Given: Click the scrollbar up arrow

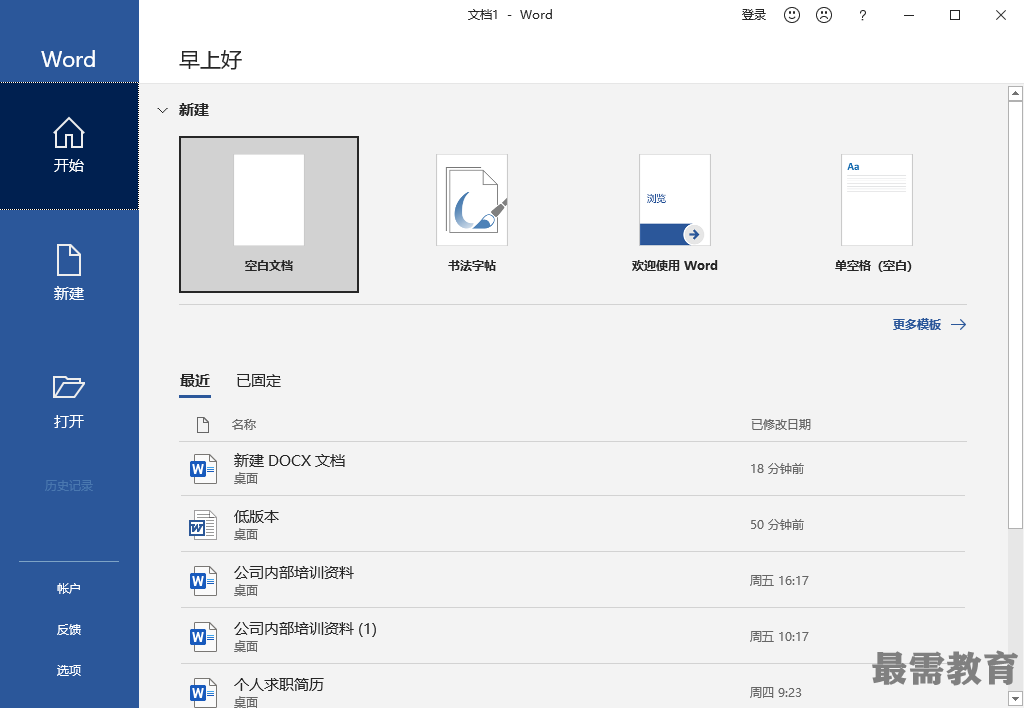Looking at the screenshot, I should [x=1016, y=93].
